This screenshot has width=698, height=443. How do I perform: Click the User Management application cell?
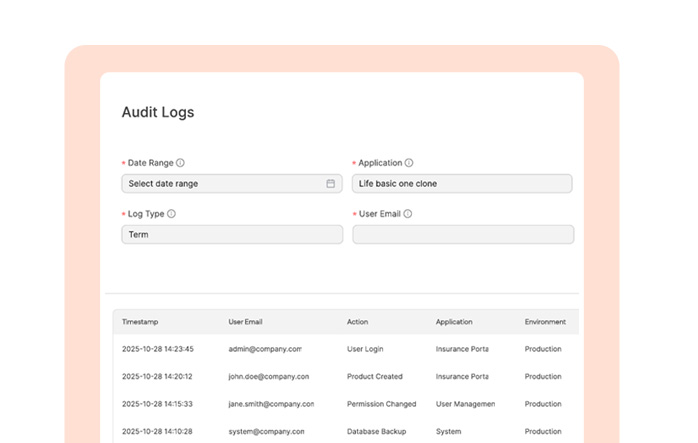tap(466, 404)
